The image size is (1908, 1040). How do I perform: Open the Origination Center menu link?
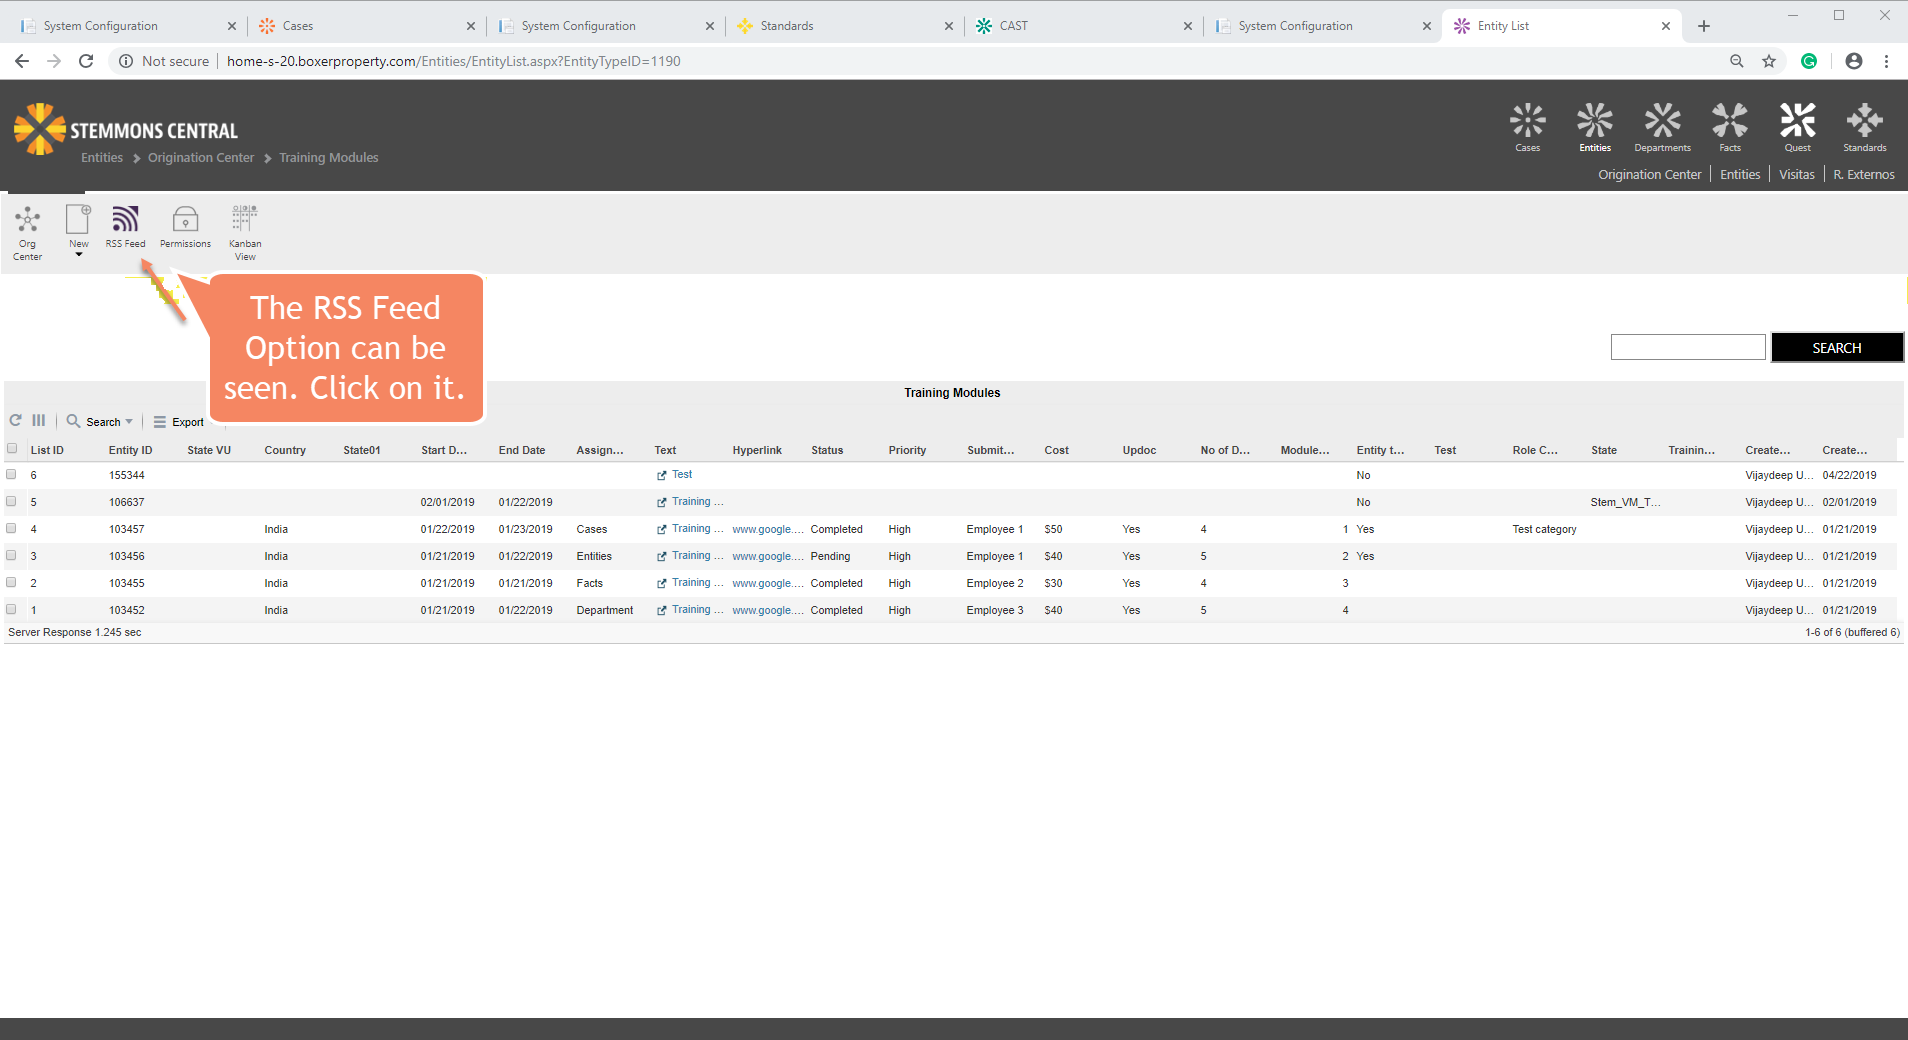1649,175
